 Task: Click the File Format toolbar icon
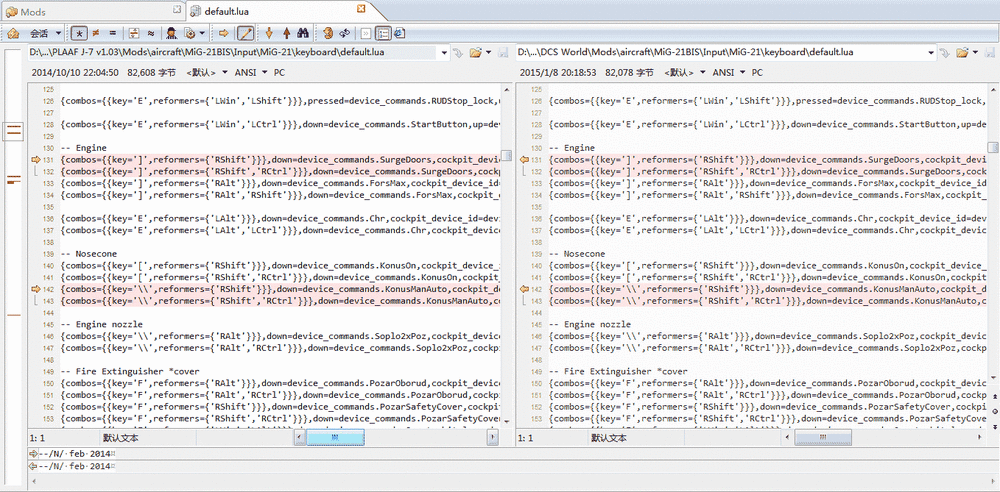pos(189,33)
